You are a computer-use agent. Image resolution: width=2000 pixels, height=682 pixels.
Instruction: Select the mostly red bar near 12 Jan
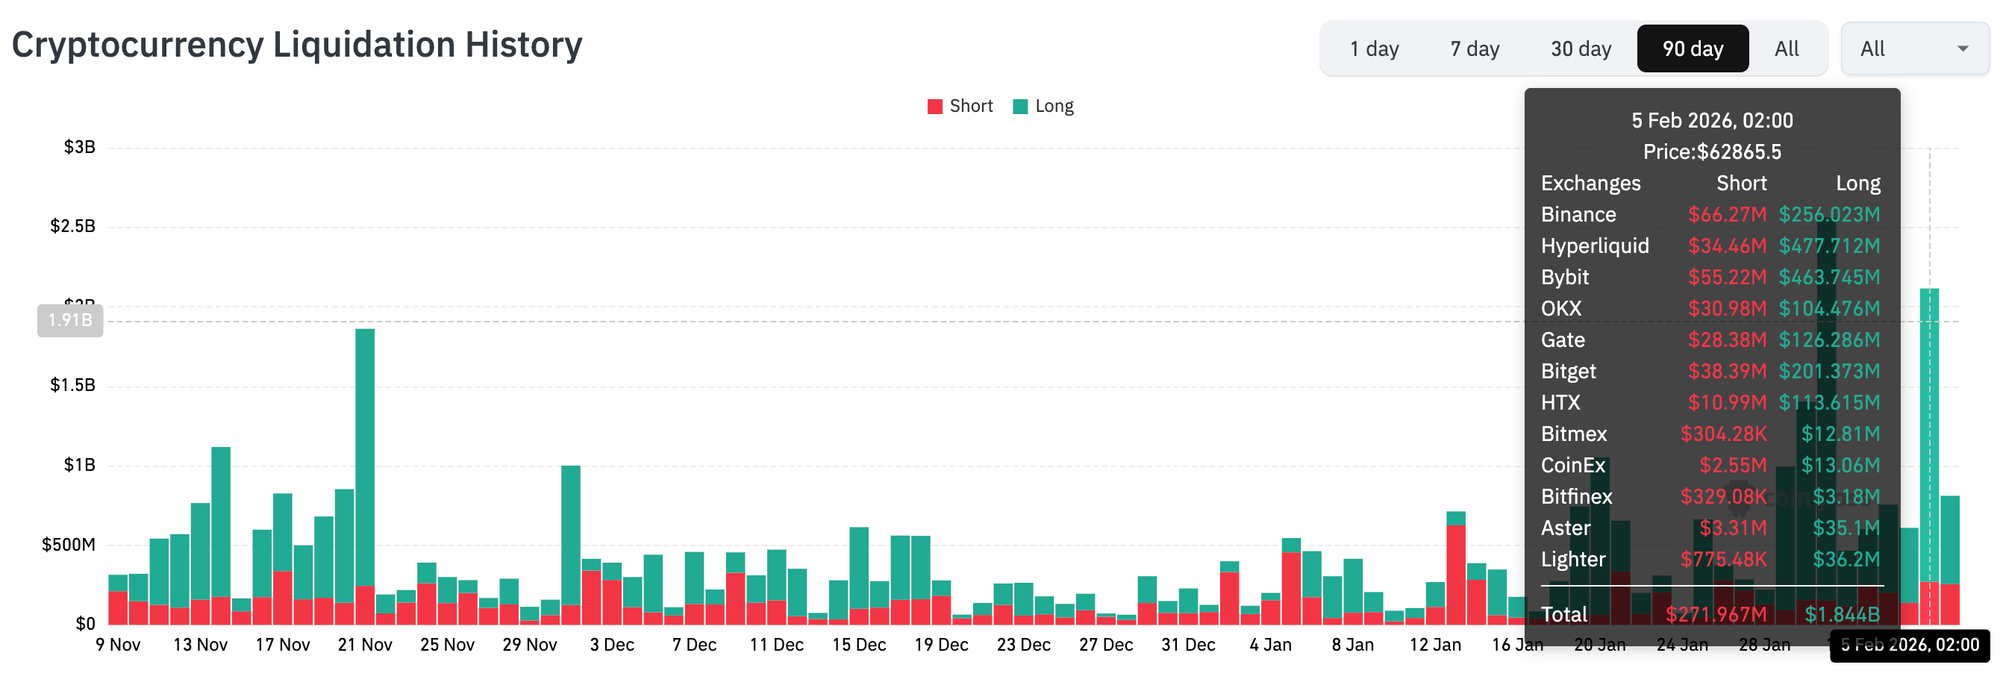1456,570
